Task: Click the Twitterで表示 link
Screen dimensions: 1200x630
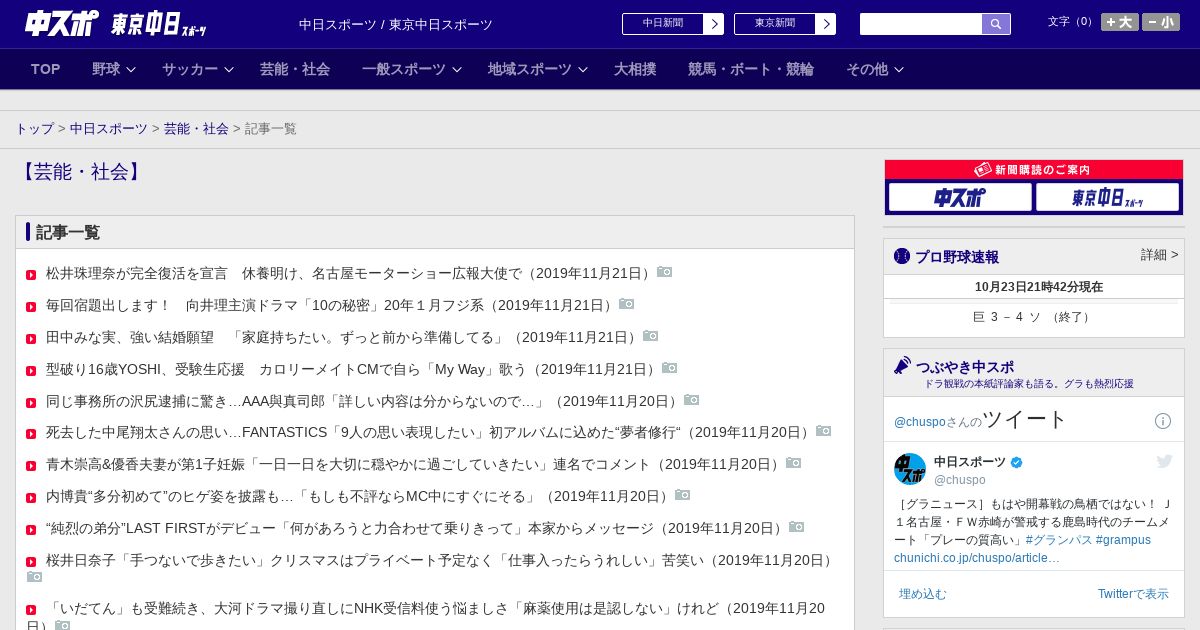Action: click(x=1133, y=594)
